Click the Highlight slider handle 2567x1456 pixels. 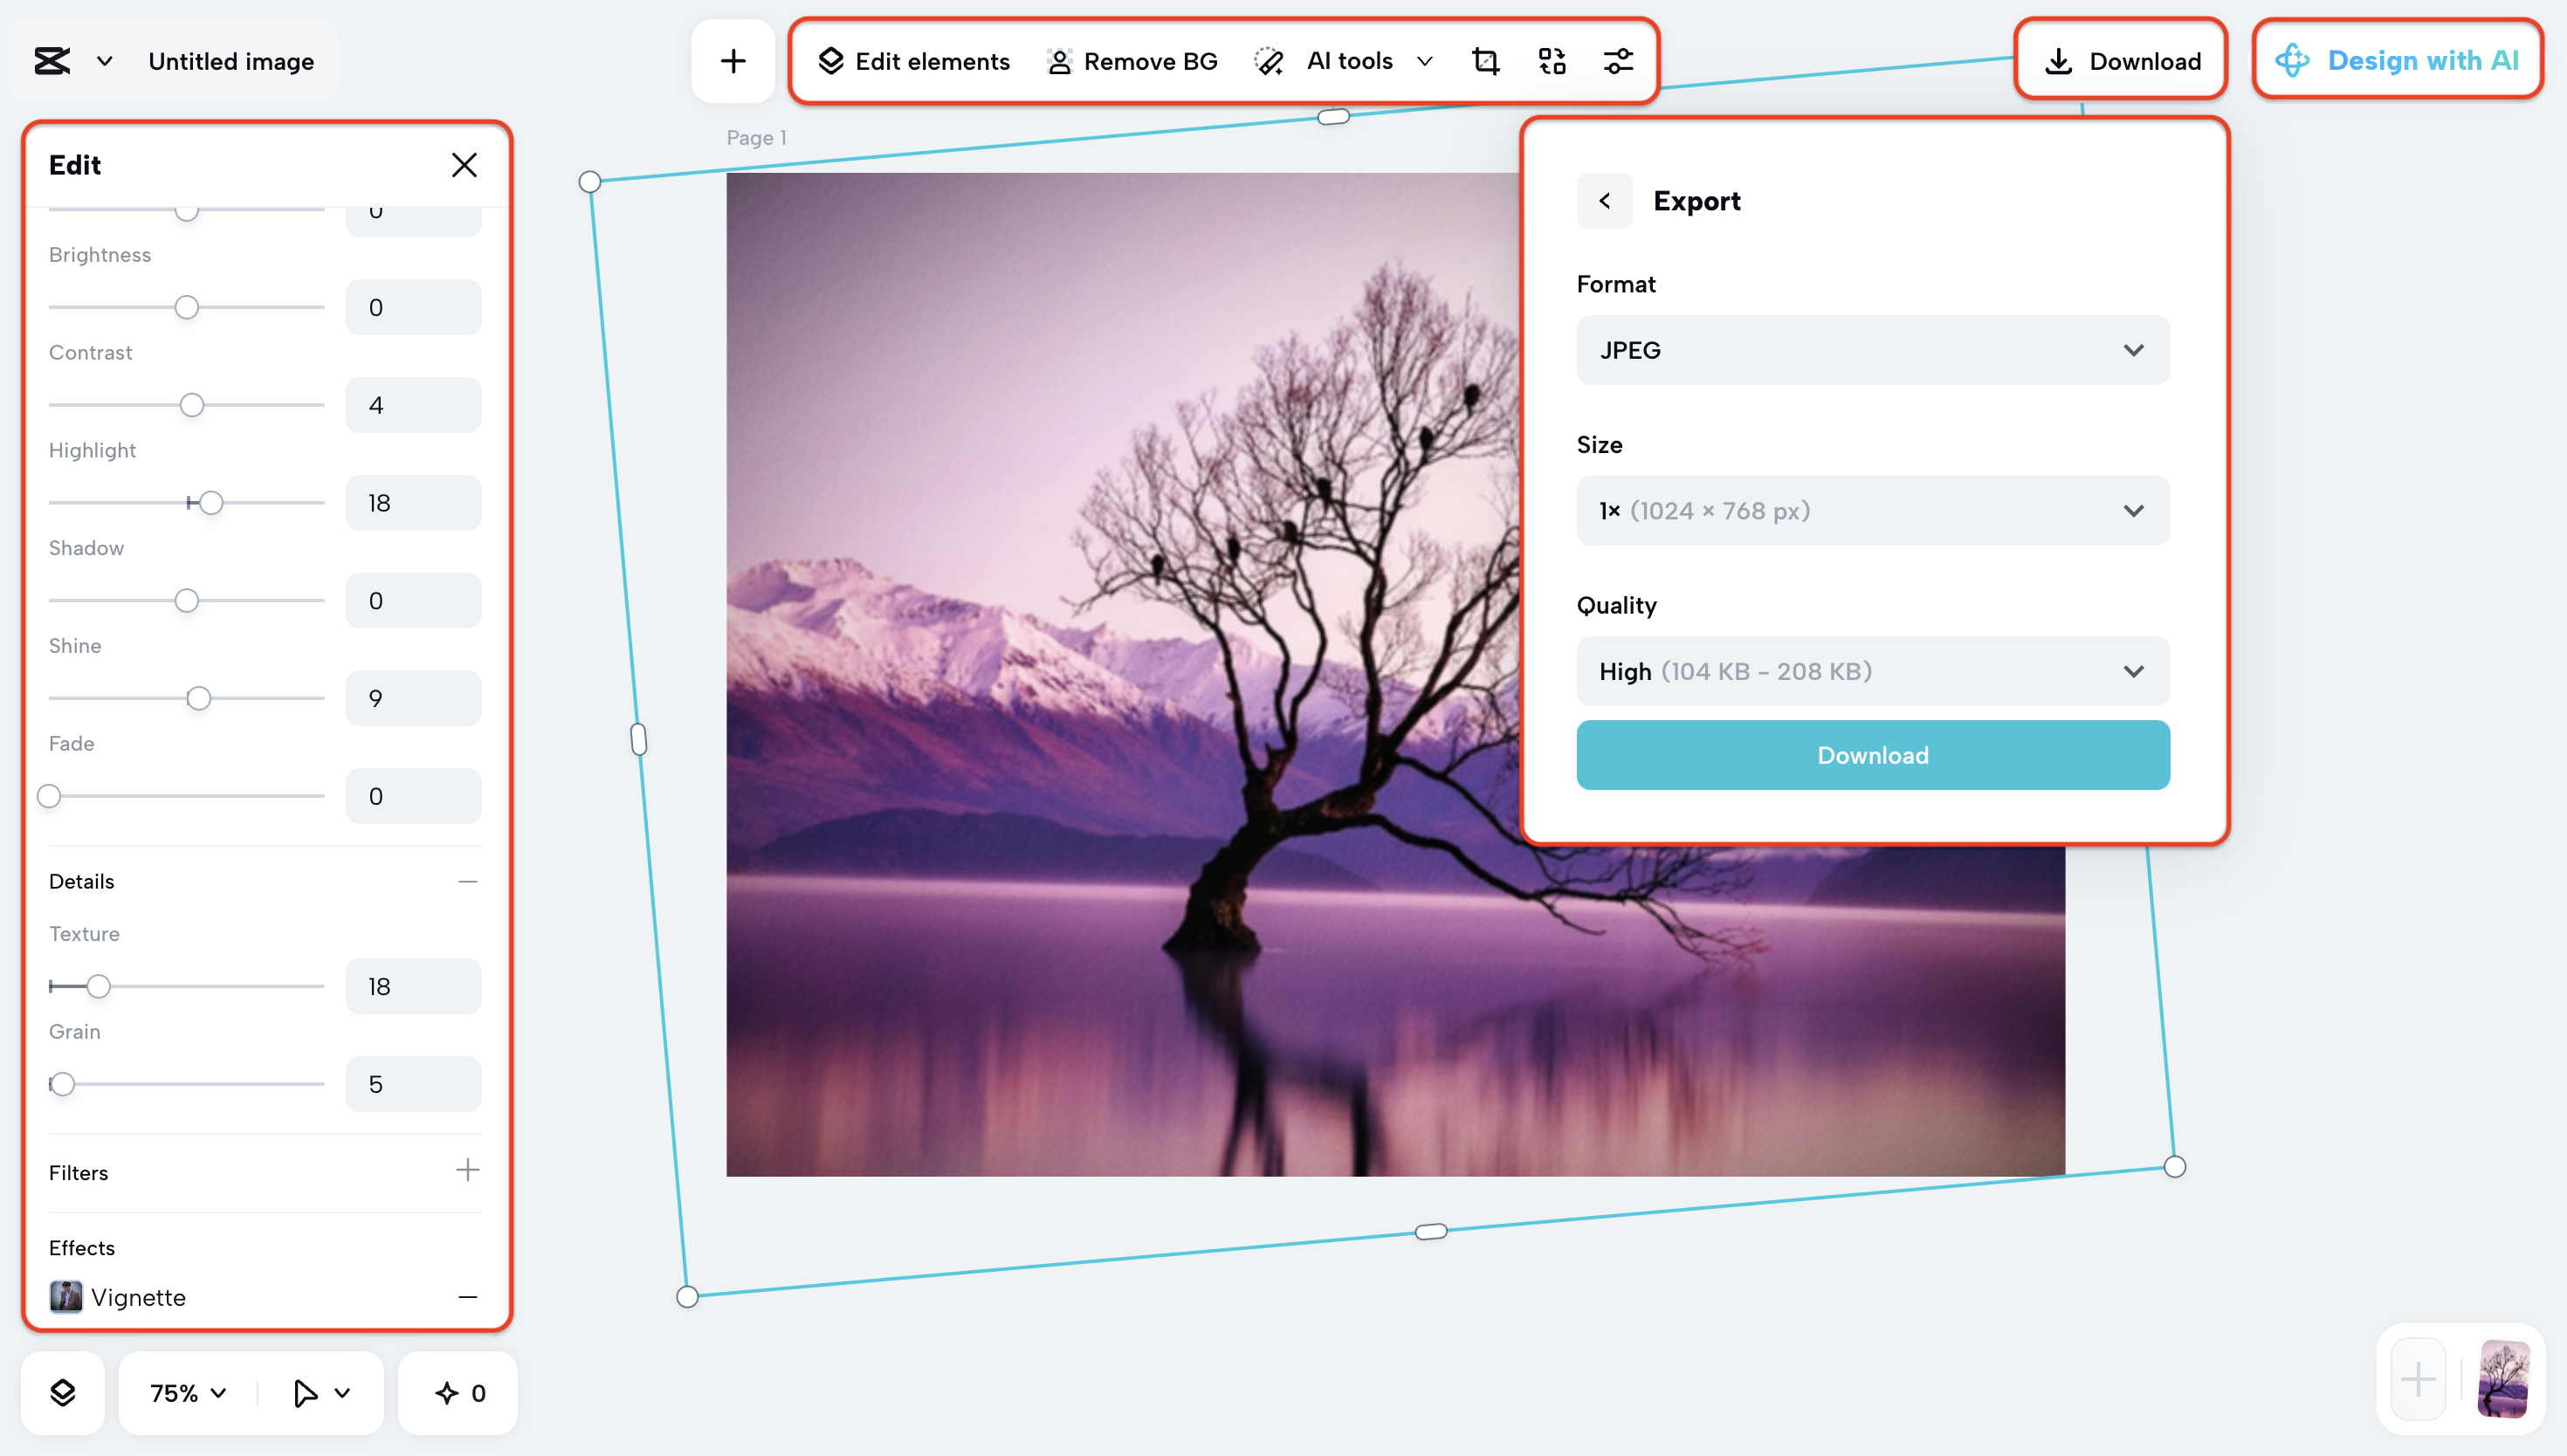tap(211, 503)
